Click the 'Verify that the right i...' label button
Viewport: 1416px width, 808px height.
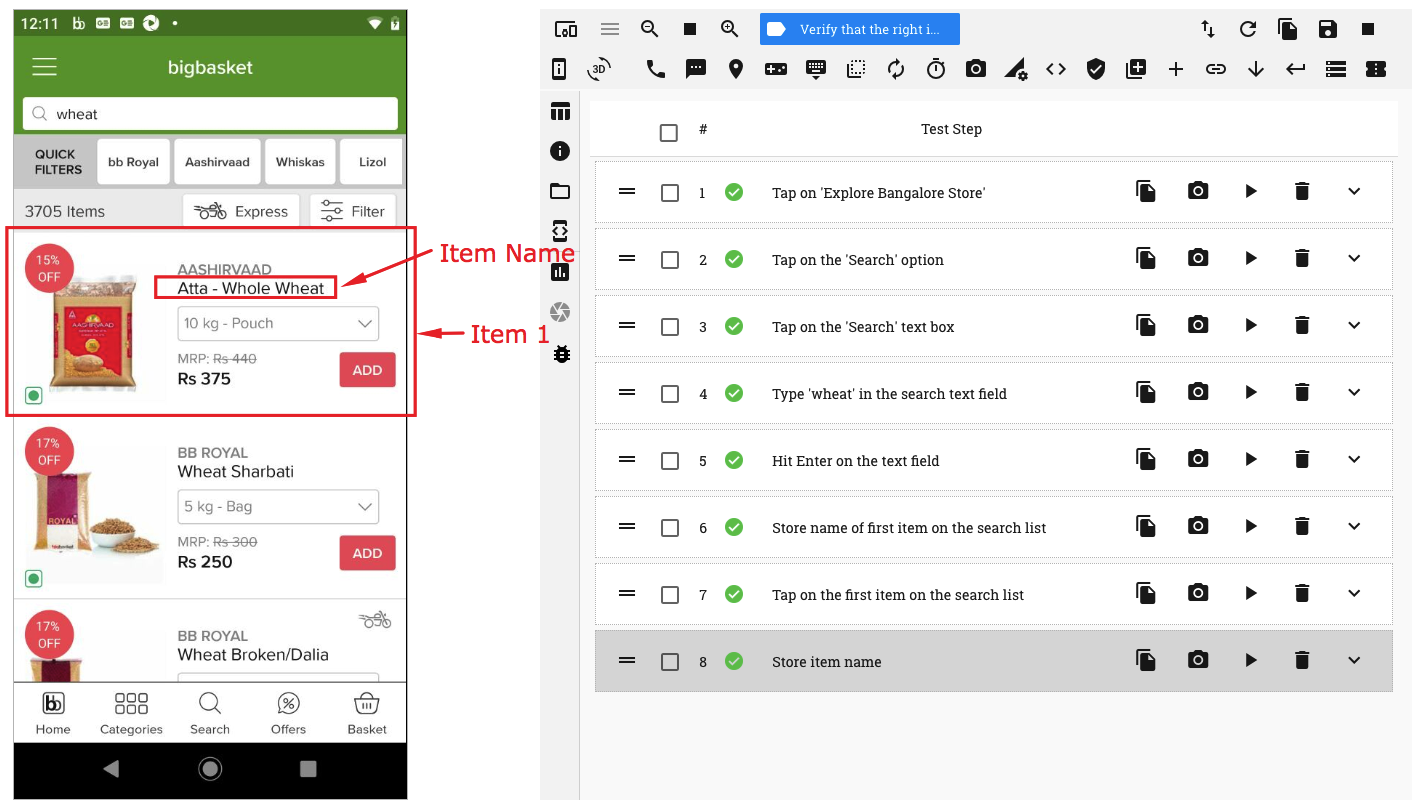(x=860, y=29)
